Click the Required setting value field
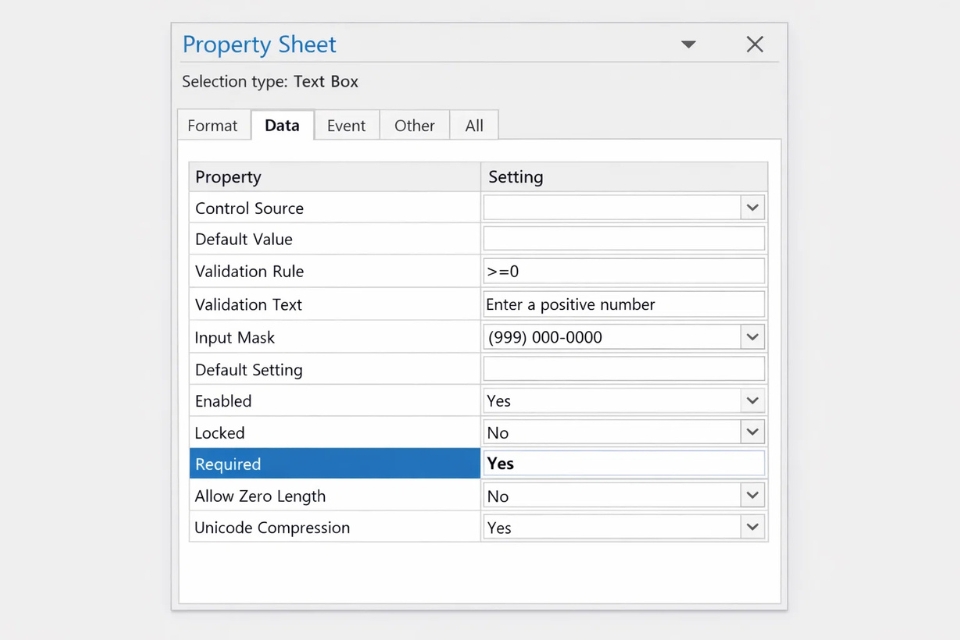Viewport: 960px width, 640px height. click(x=623, y=464)
